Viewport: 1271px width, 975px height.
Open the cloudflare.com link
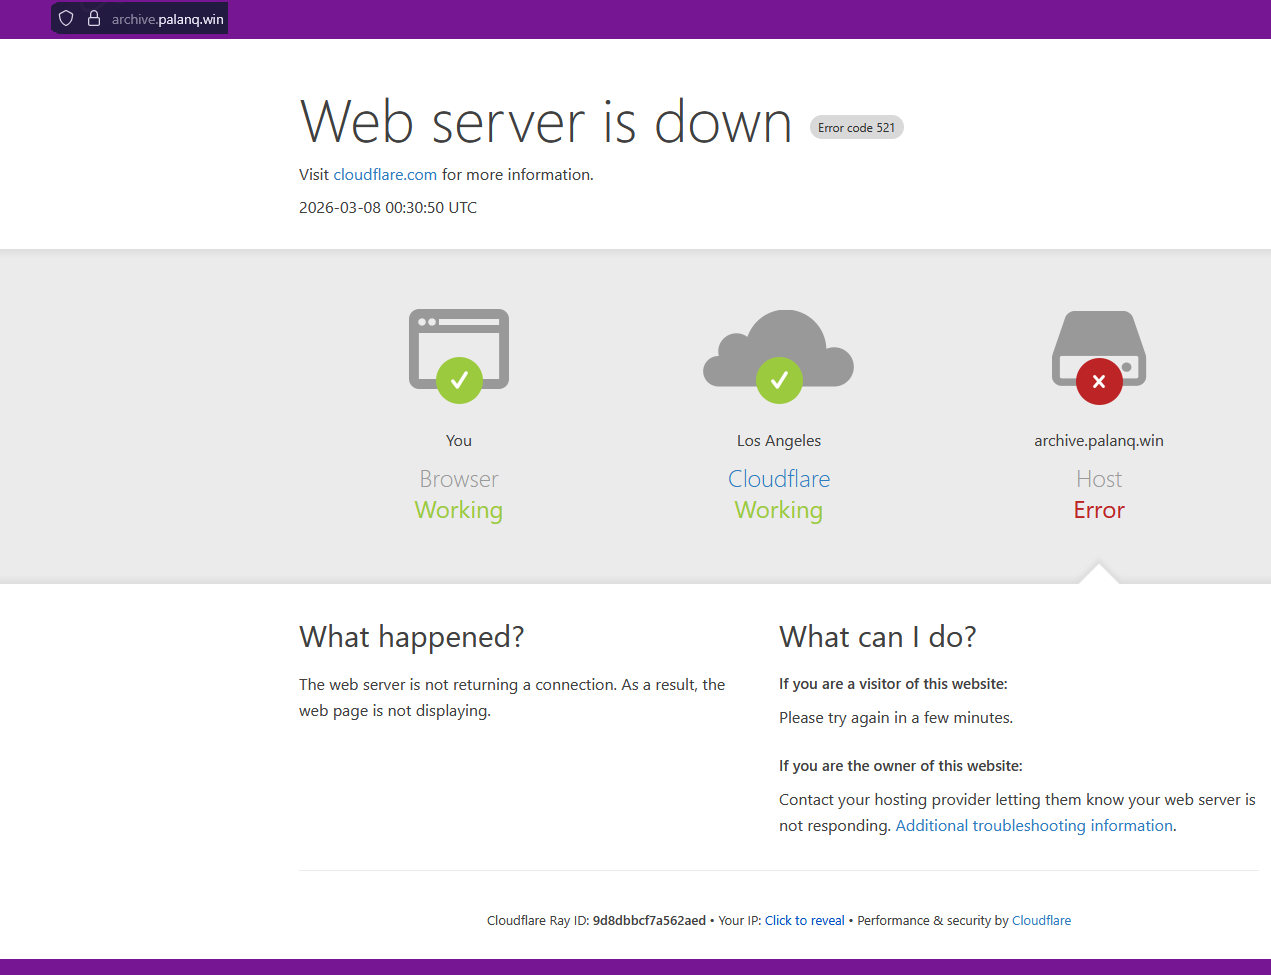pos(385,174)
